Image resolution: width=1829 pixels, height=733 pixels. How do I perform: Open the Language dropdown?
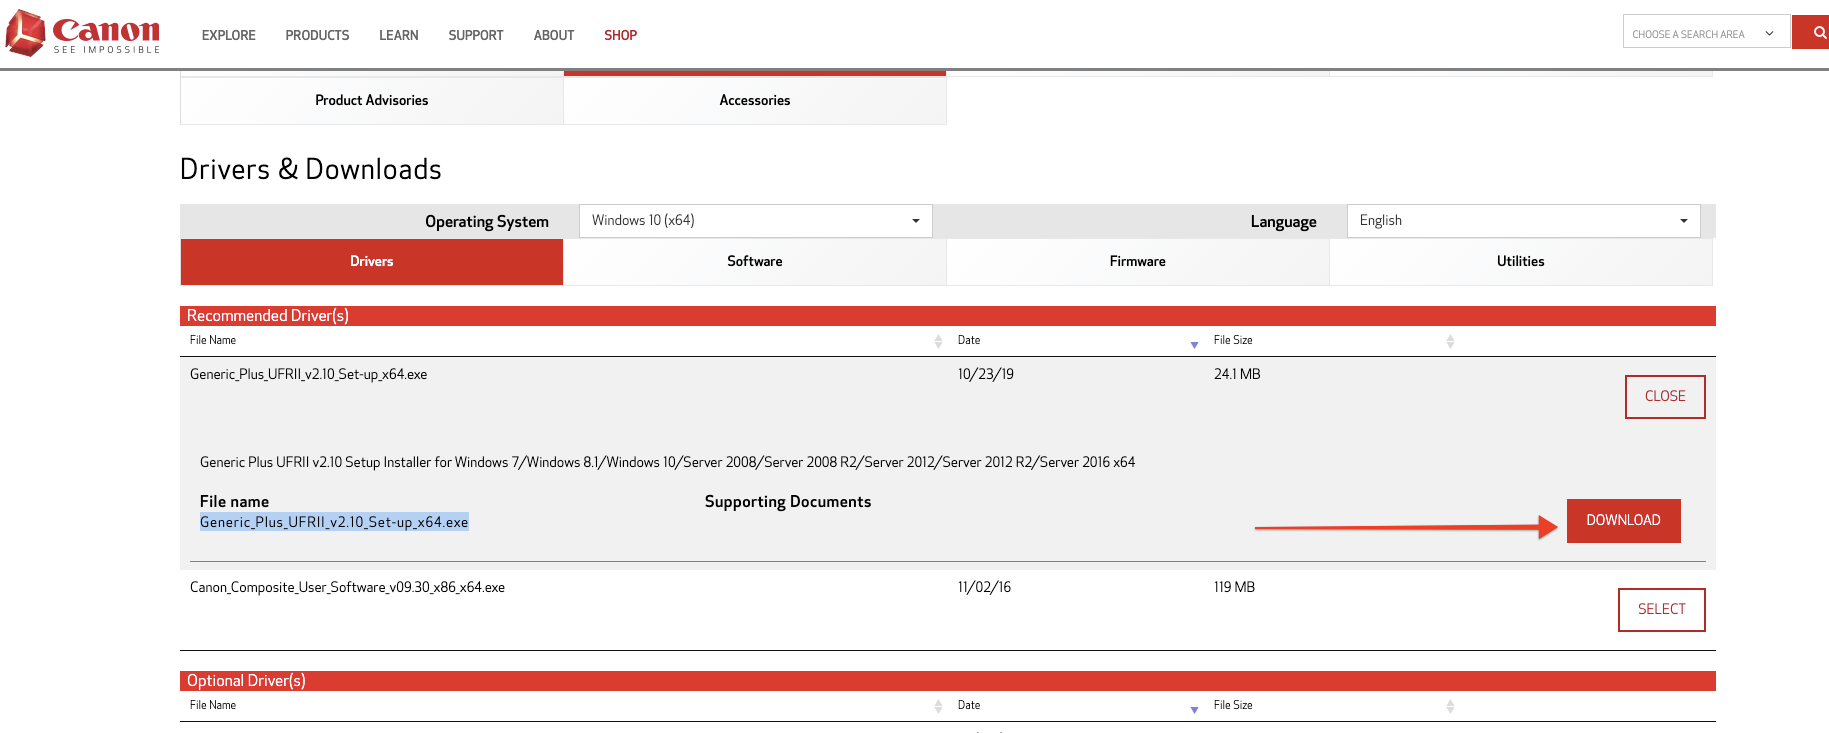(1524, 221)
